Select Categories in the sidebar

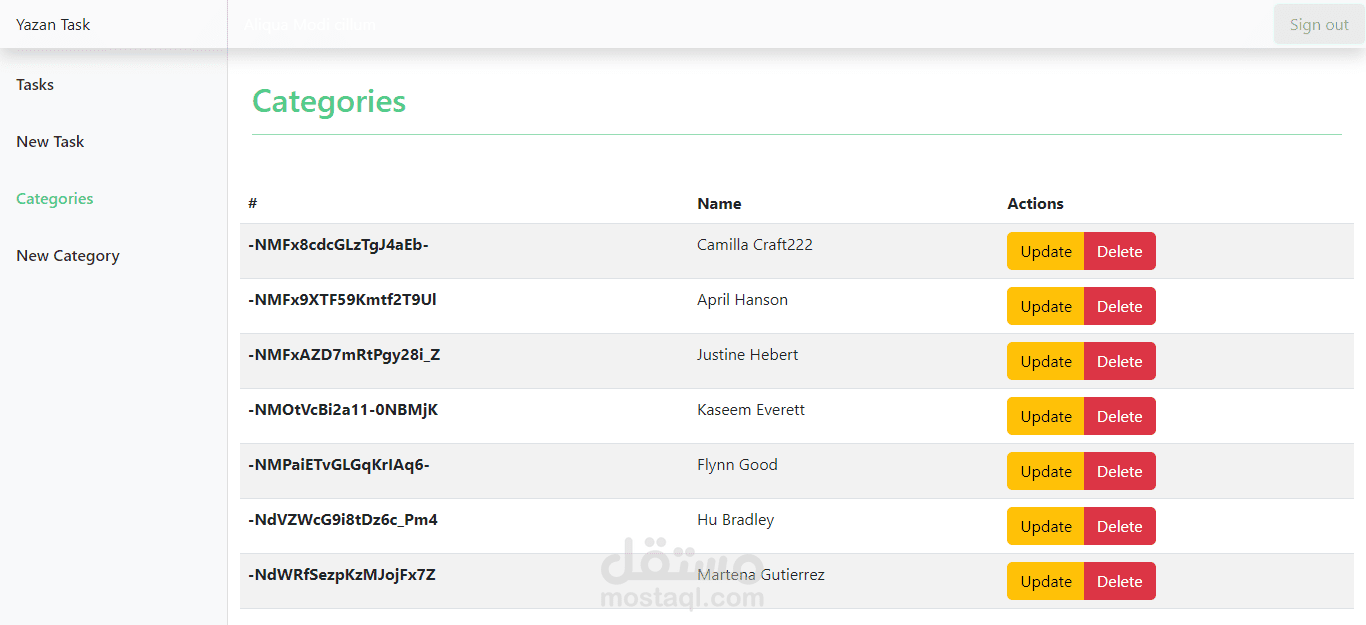pyautogui.click(x=55, y=199)
